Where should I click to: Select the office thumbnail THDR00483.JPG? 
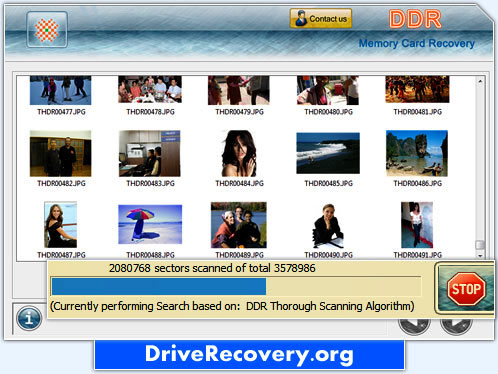pos(150,153)
